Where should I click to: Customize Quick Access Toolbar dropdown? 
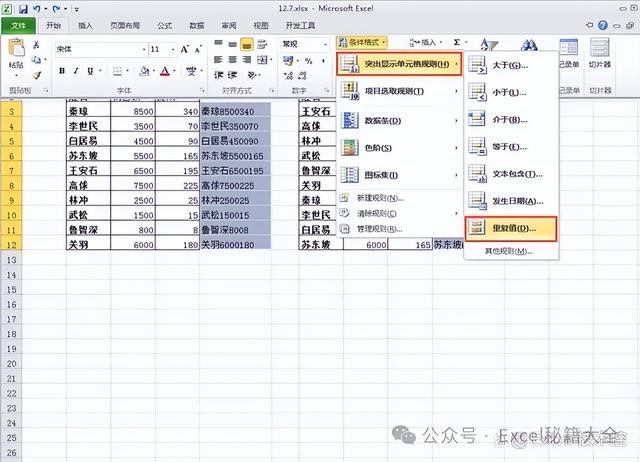click(77, 9)
